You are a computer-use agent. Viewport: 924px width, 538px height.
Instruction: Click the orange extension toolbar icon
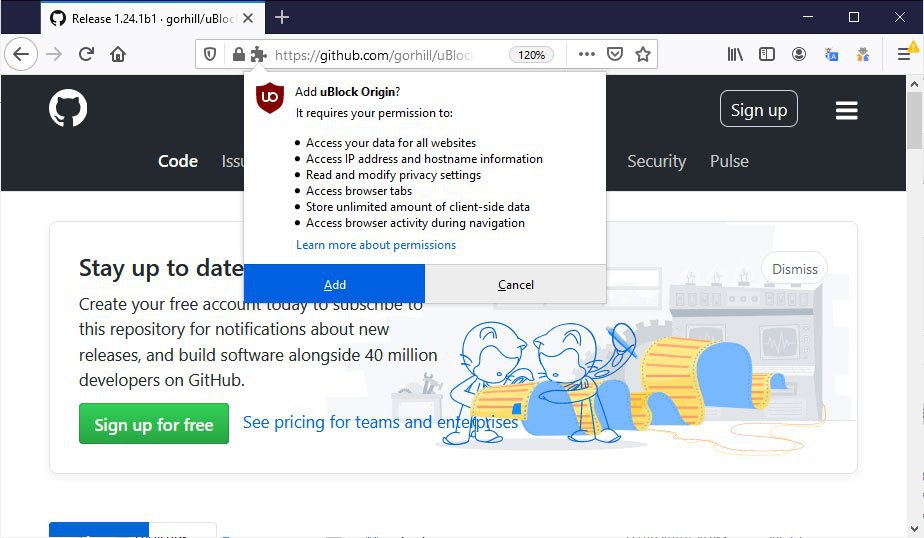[x=863, y=55]
